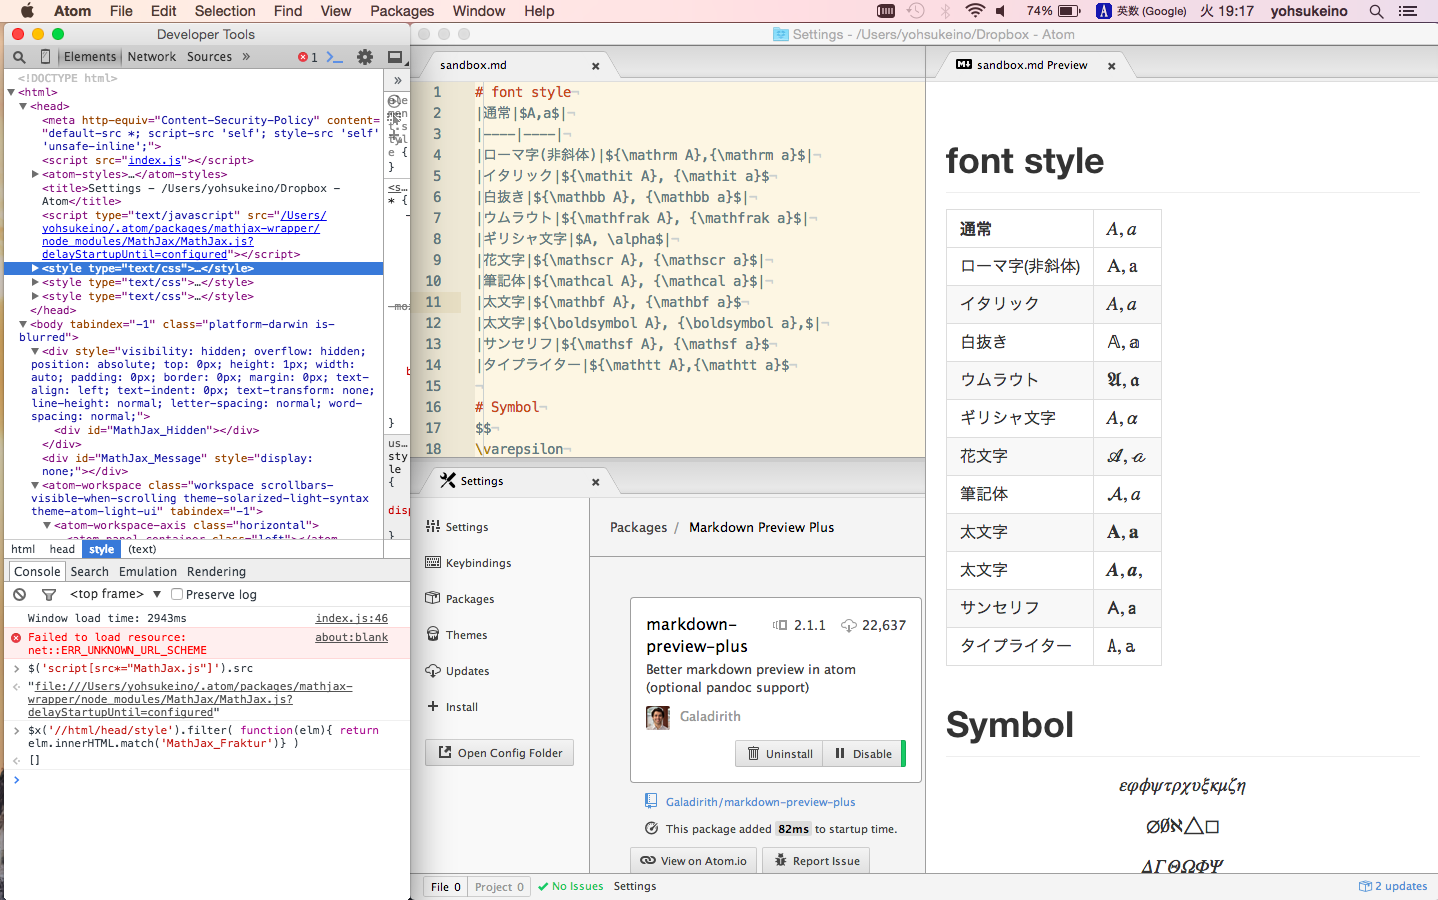This screenshot has width=1438, height=900.
Task: Click the View on Atom.io button
Action: coord(693,860)
